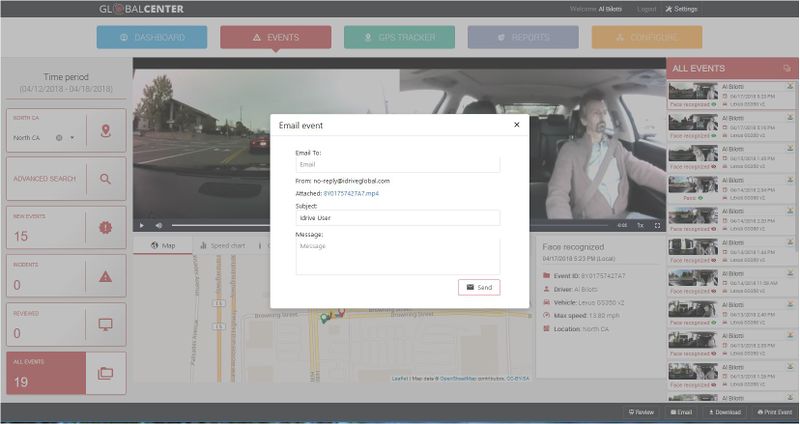Image resolution: width=800 pixels, height=424 pixels.
Task: Click the Advanced Search magnifier icon
Action: tap(106, 179)
